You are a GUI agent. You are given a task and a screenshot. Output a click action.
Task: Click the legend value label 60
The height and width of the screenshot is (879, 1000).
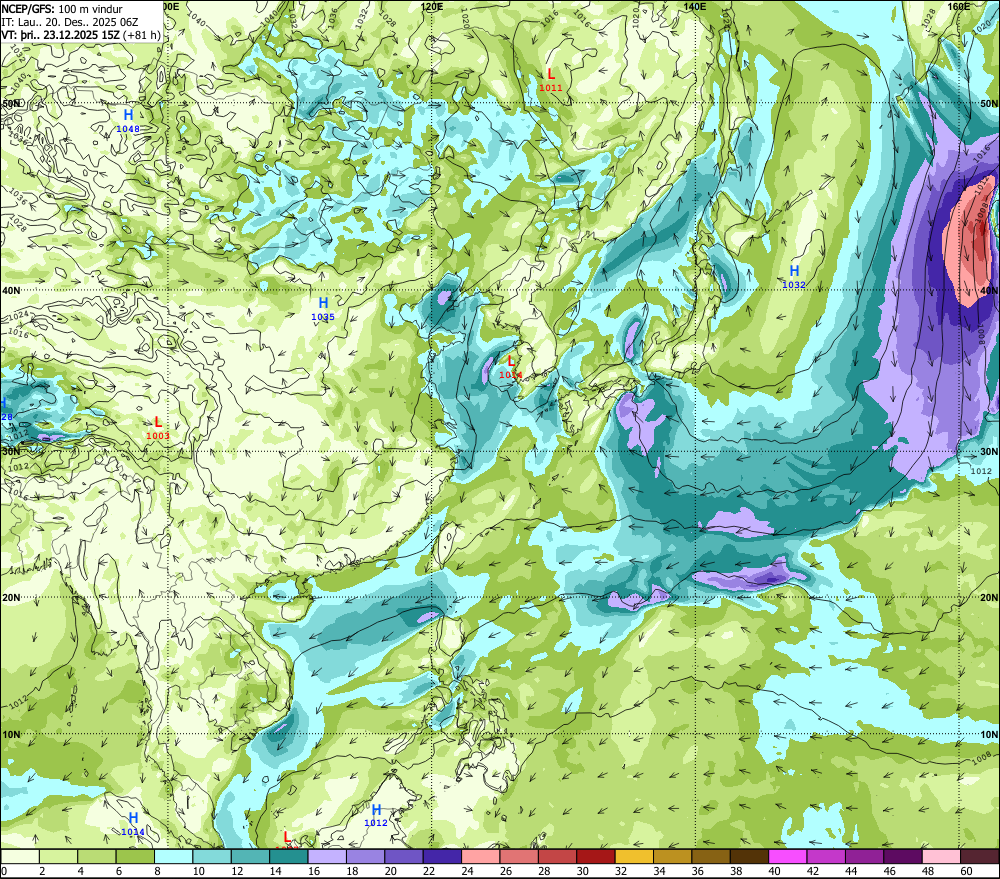[x=966, y=871]
